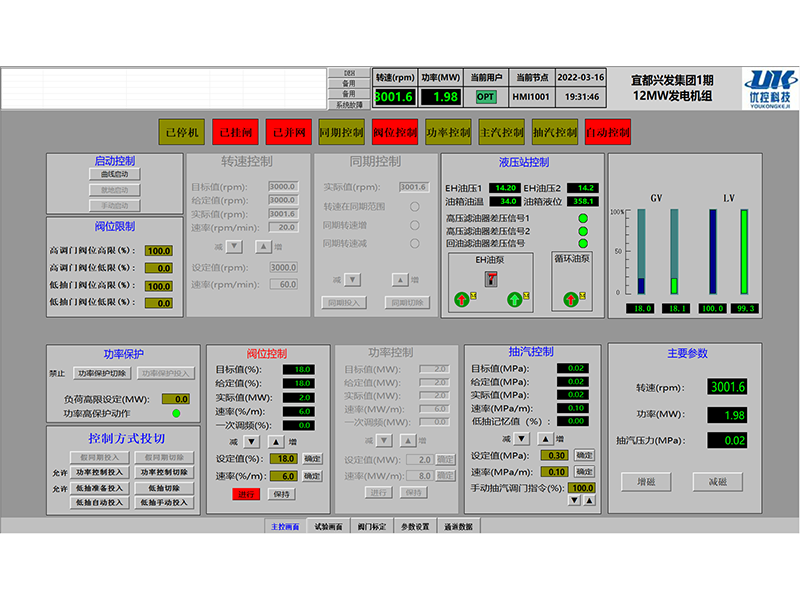Click the 低抽自动投入 button

click(99, 503)
